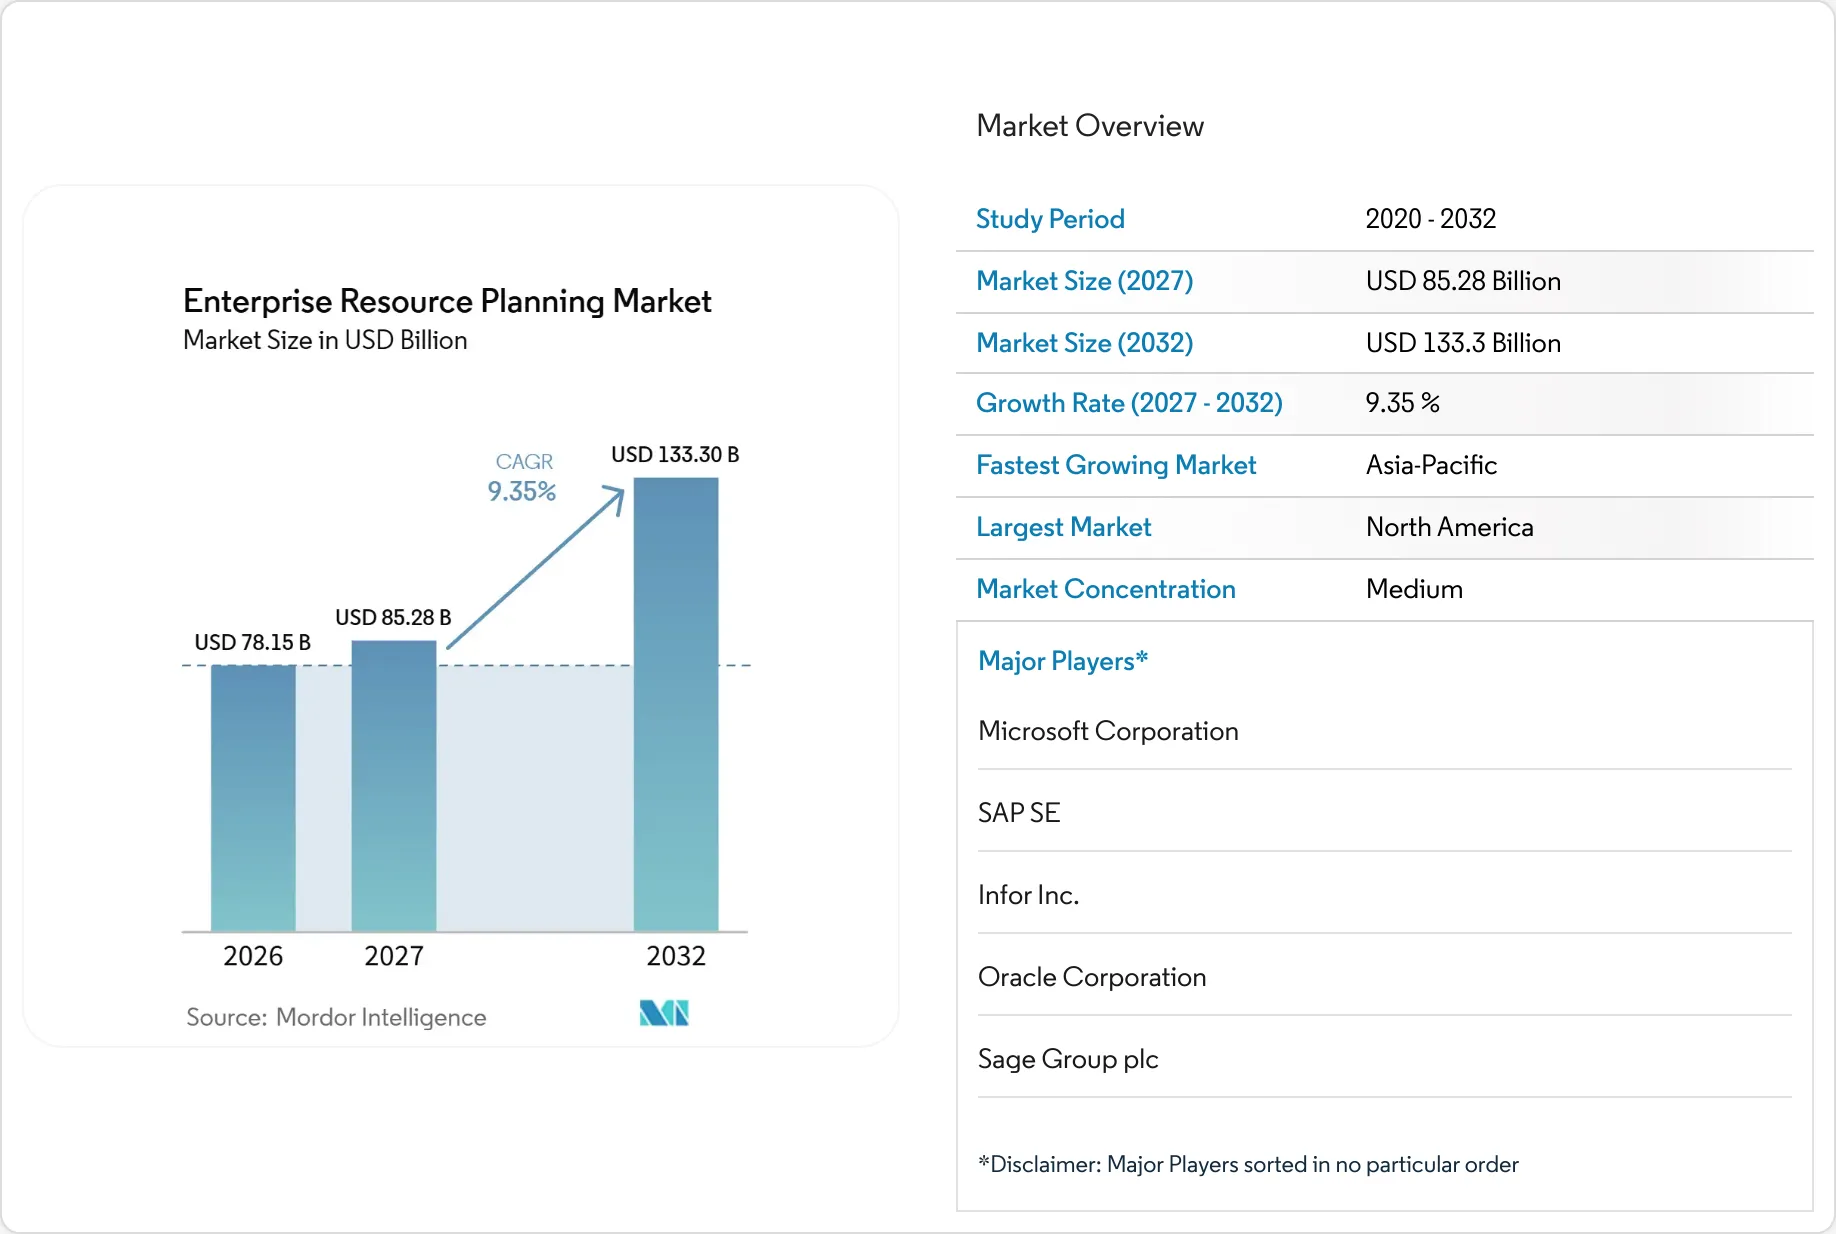Click the '9.35 %' growth rate value
Viewport: 1836px width, 1234px height.
pyautogui.click(x=1403, y=403)
